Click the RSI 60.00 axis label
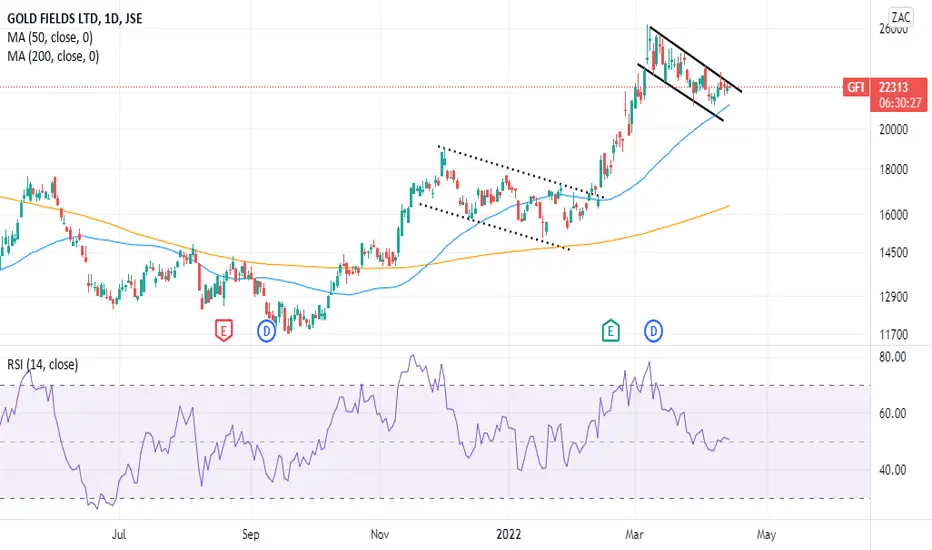This screenshot has height=550, width=932. [892, 413]
